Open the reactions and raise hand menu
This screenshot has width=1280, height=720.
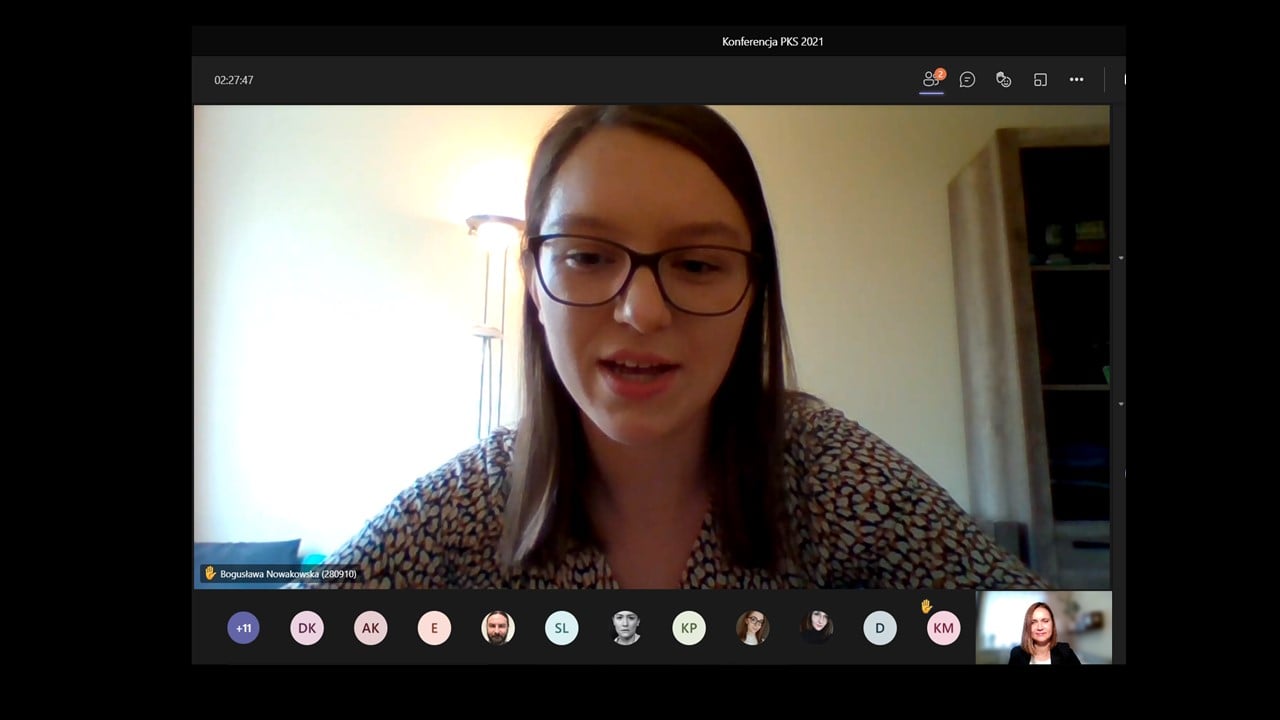click(x=1003, y=79)
